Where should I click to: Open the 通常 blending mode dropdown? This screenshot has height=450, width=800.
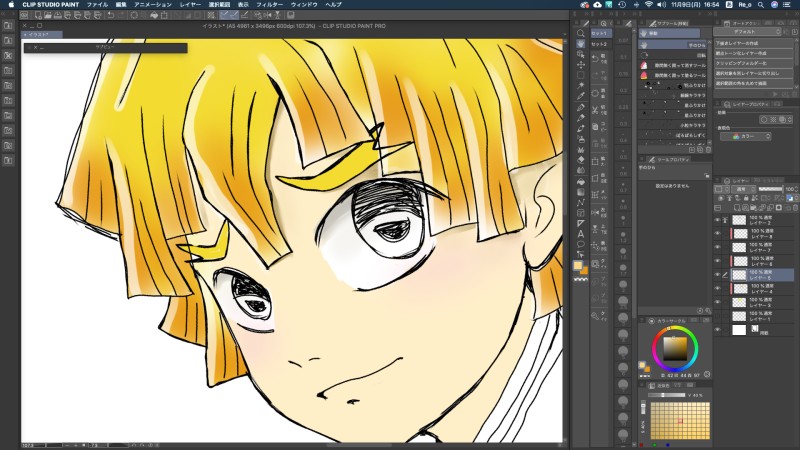(x=744, y=189)
